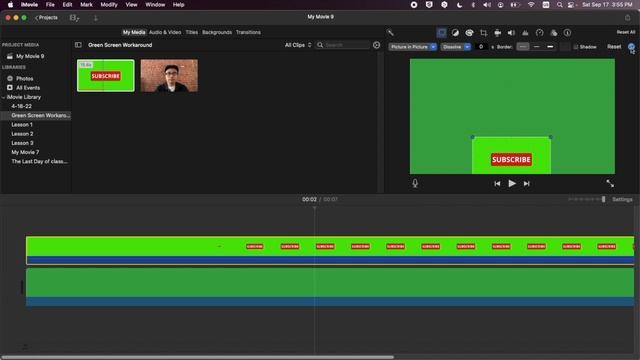Select the cropping tool icon

tap(483, 33)
